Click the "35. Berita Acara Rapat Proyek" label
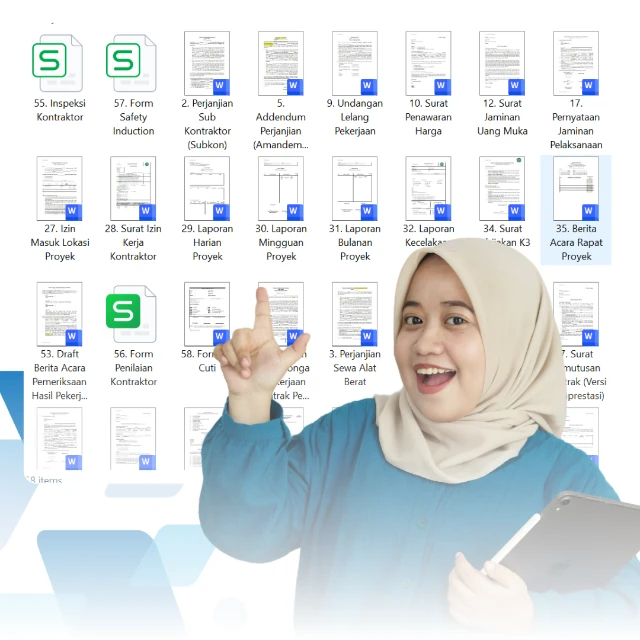 click(576, 242)
